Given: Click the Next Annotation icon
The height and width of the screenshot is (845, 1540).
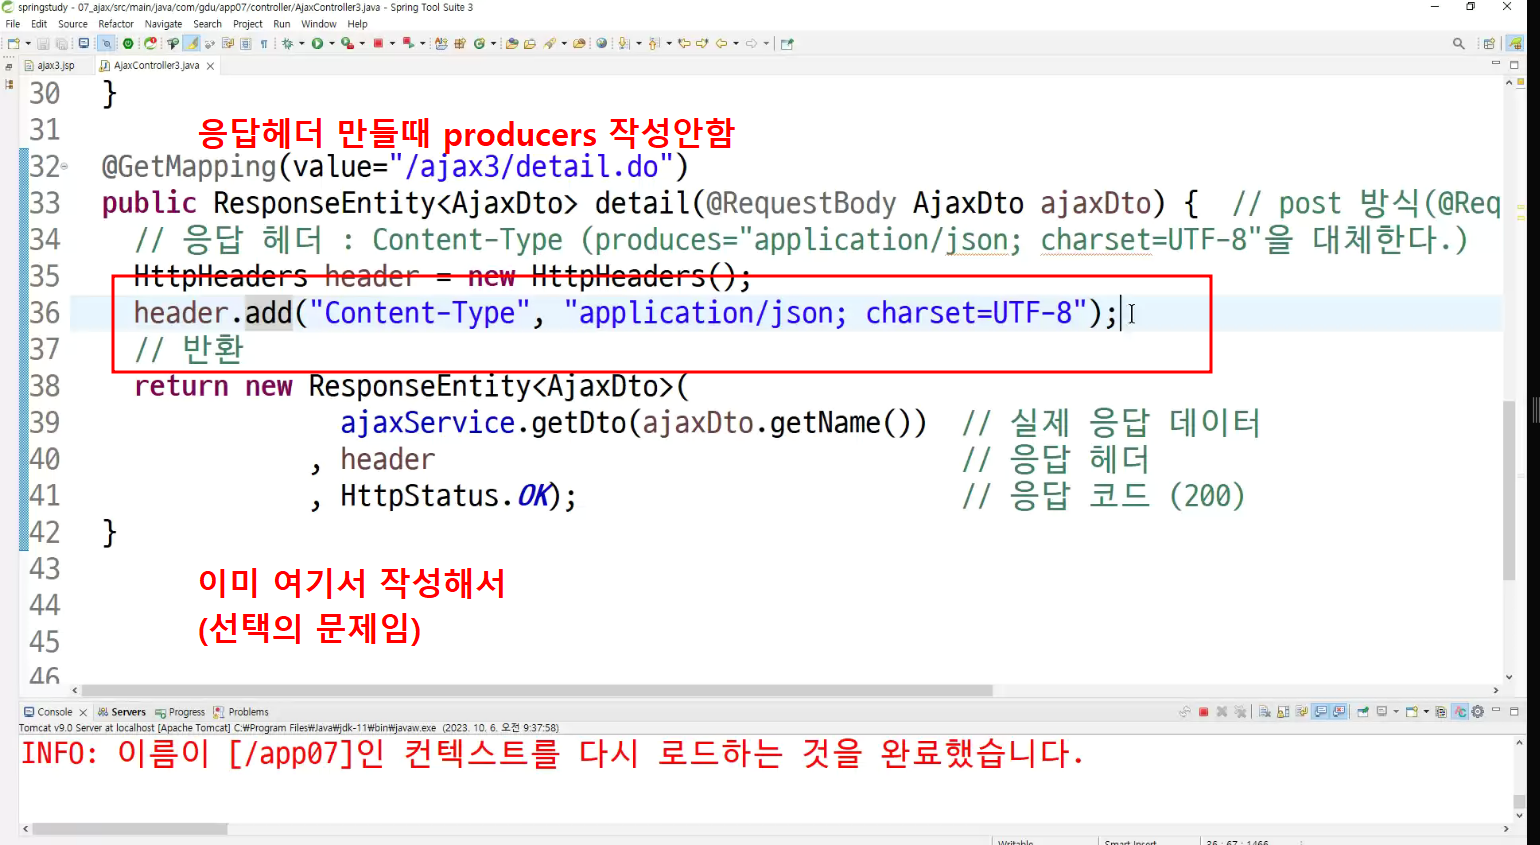Looking at the screenshot, I should pos(623,44).
